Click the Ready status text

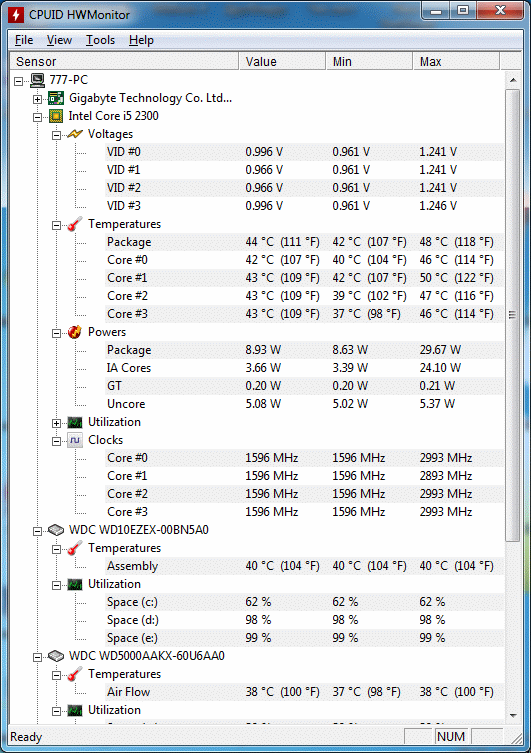coord(26,737)
